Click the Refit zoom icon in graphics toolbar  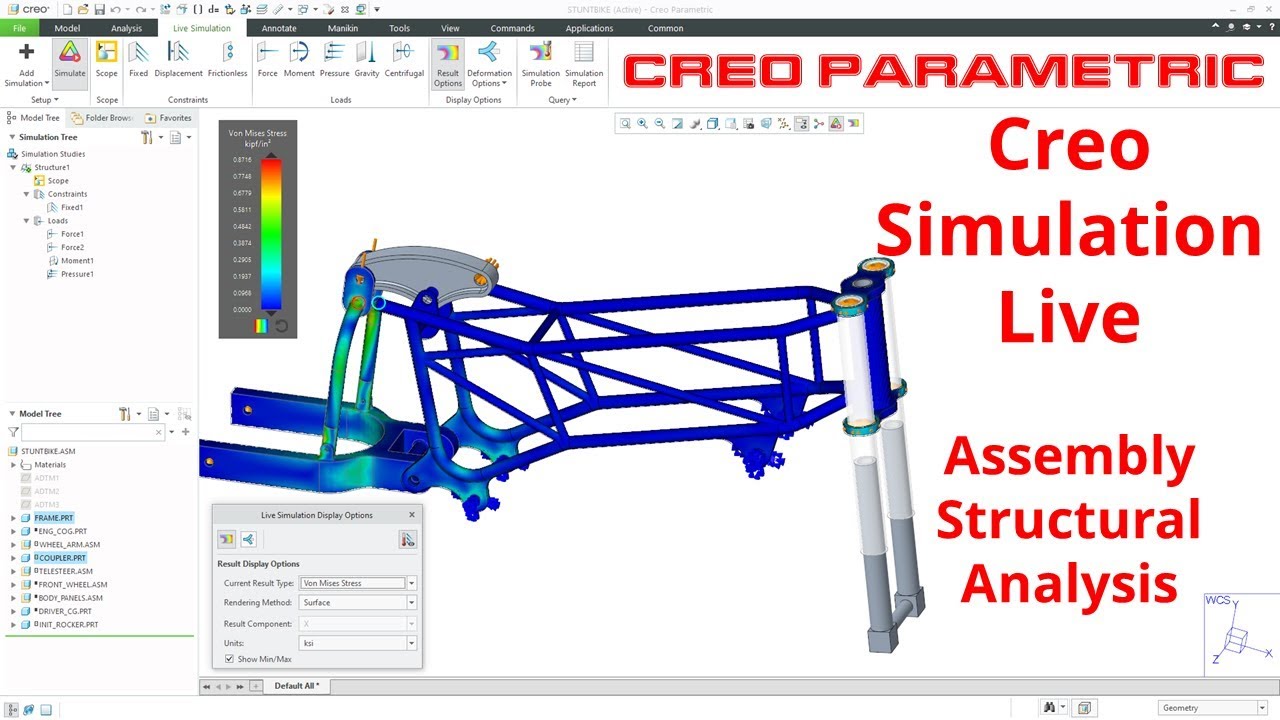[x=625, y=124]
